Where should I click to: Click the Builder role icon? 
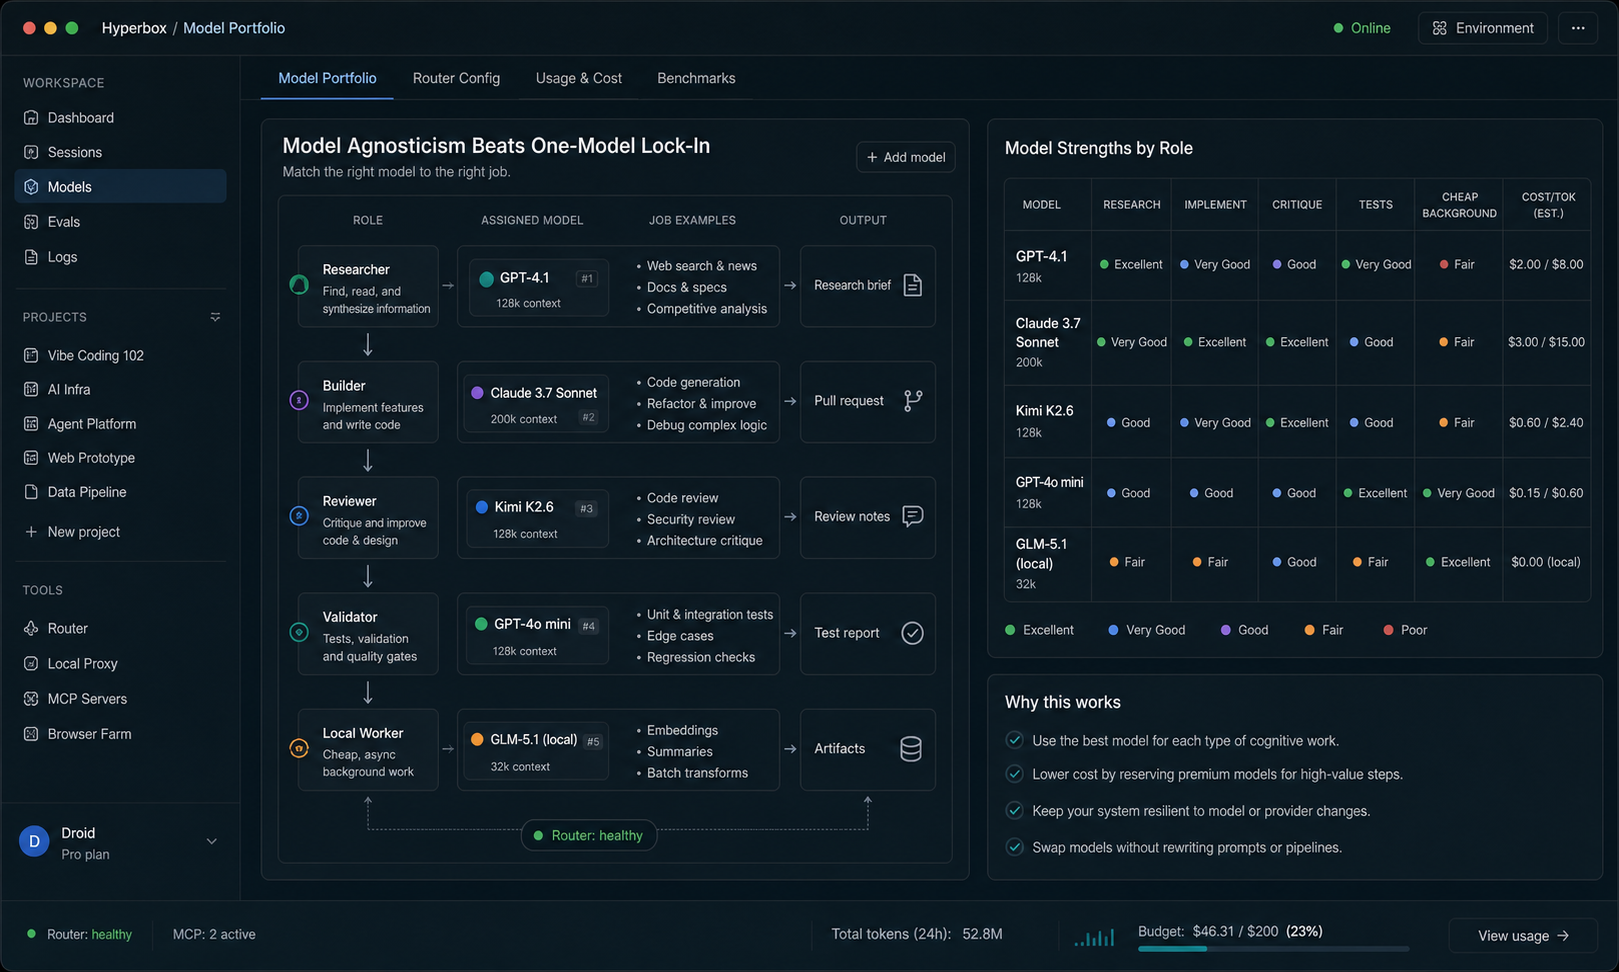click(x=299, y=401)
